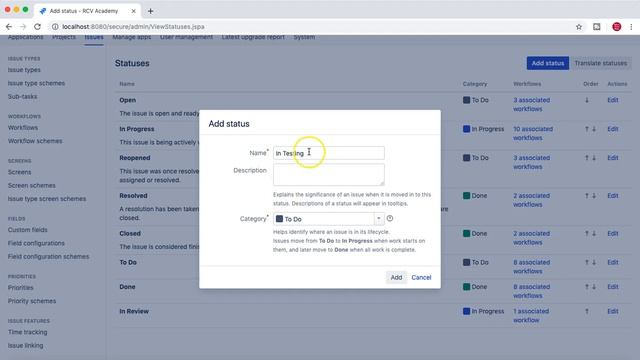The height and width of the screenshot is (360, 640).
Task: Open Issue type schemes in sidebar
Action: coord(36,83)
